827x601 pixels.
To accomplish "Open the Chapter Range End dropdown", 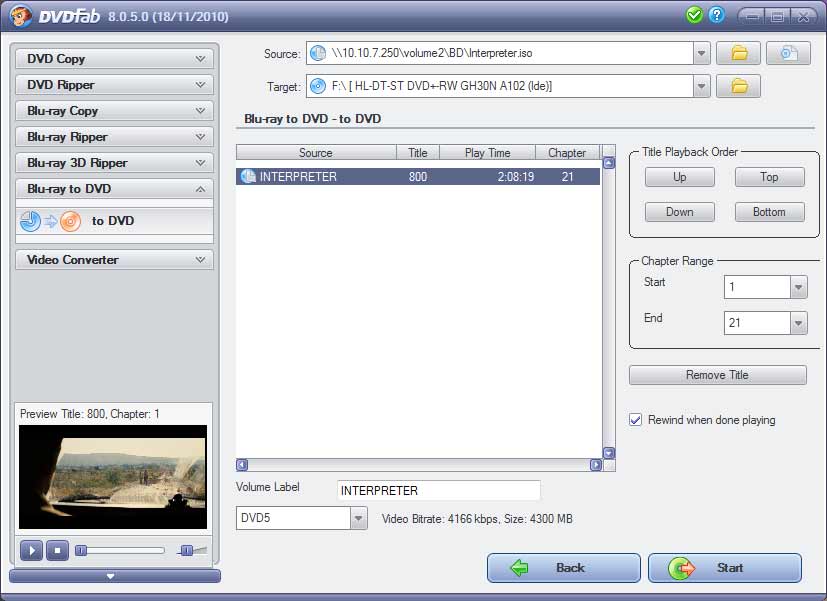I will coord(799,323).
